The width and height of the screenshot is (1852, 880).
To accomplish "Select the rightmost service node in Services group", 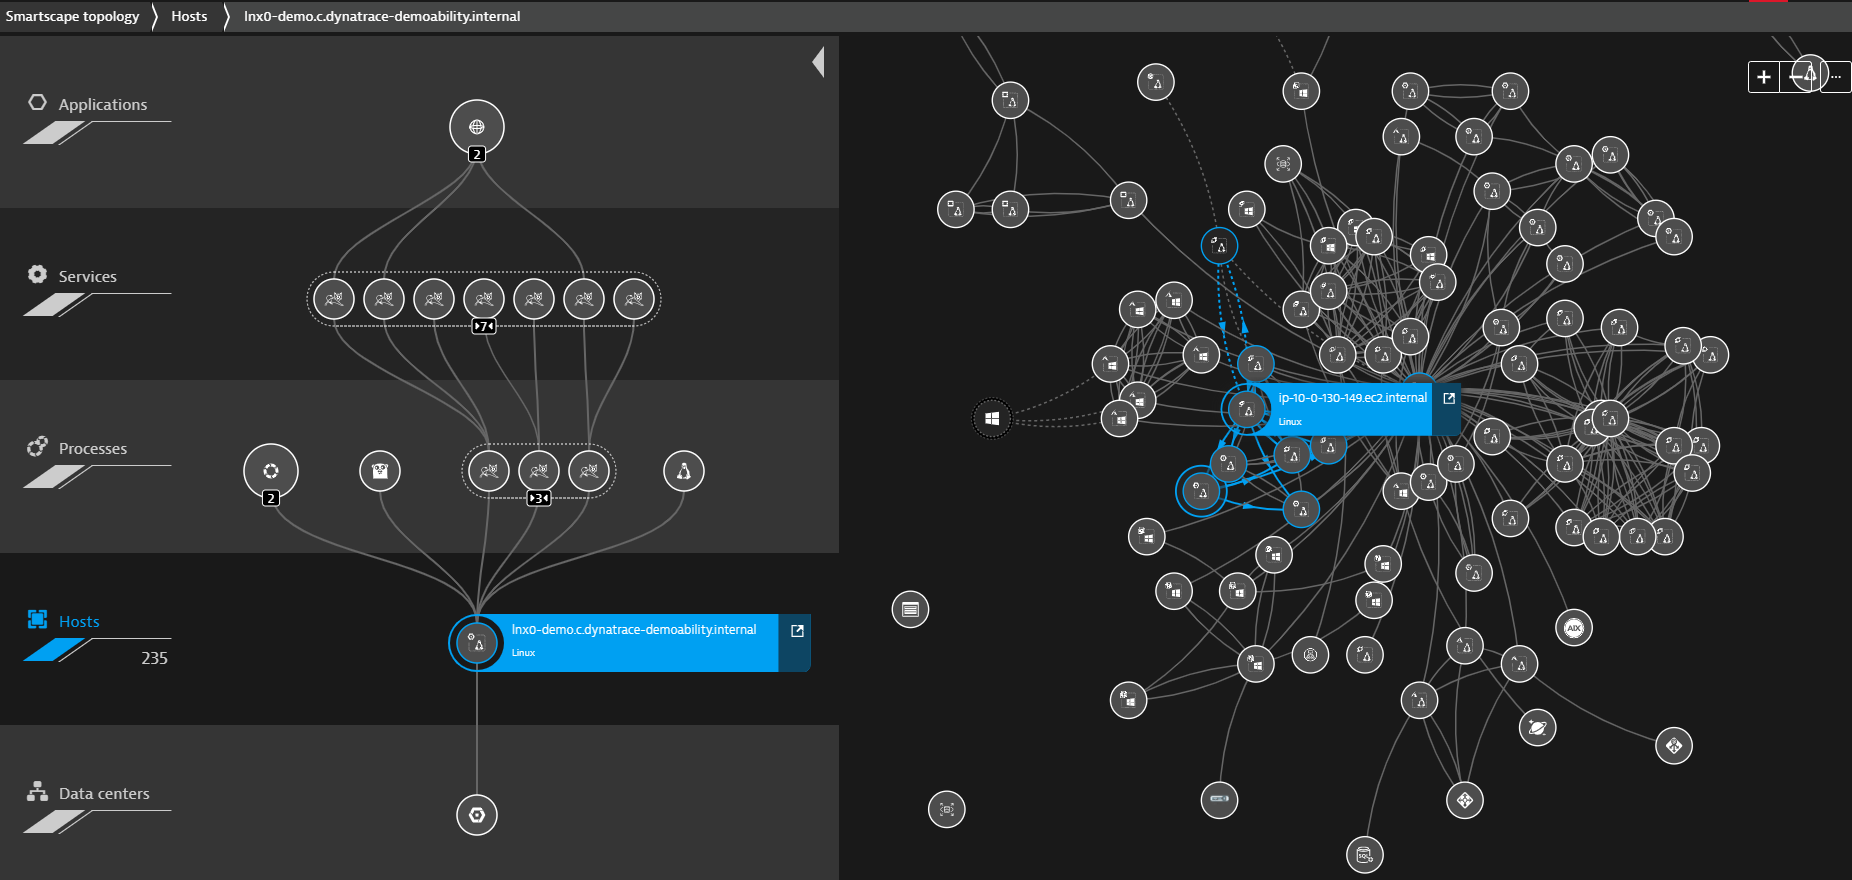I will [634, 298].
